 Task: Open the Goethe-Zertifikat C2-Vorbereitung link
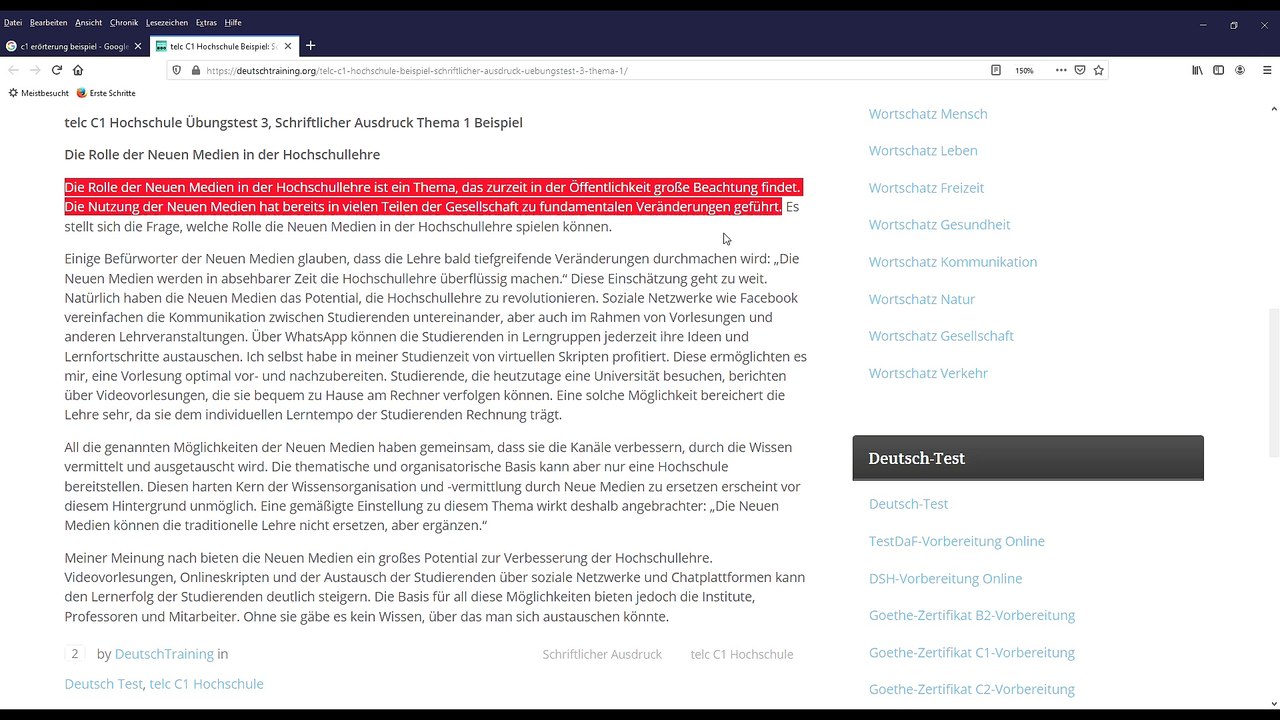click(x=972, y=689)
